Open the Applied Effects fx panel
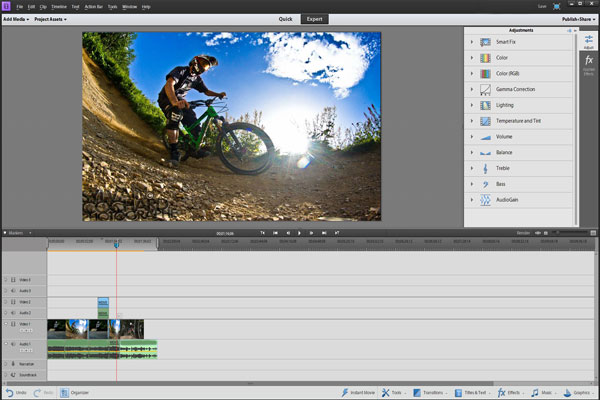This screenshot has height=400, width=600. [x=589, y=62]
